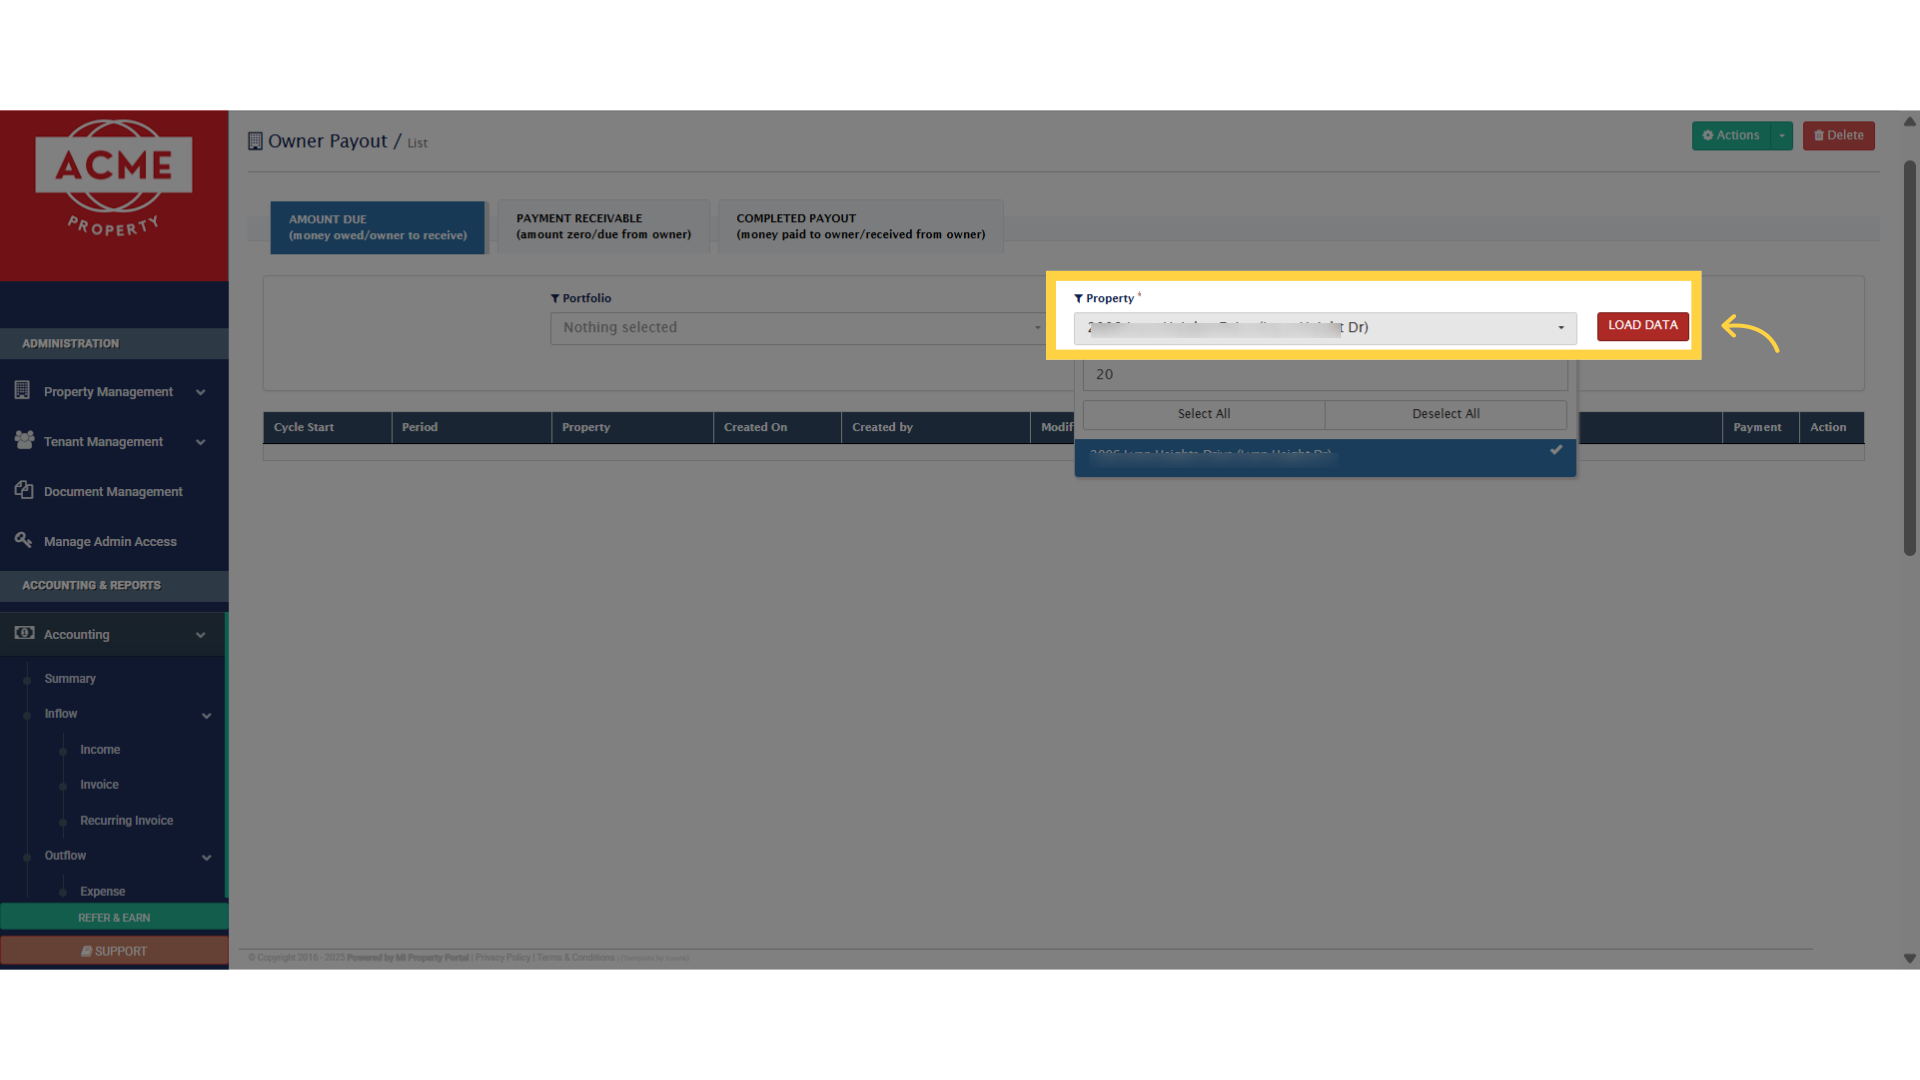Viewport: 1920px width, 1080px height.
Task: Click the Manage Admin Access key icon
Action: pyautogui.click(x=24, y=540)
